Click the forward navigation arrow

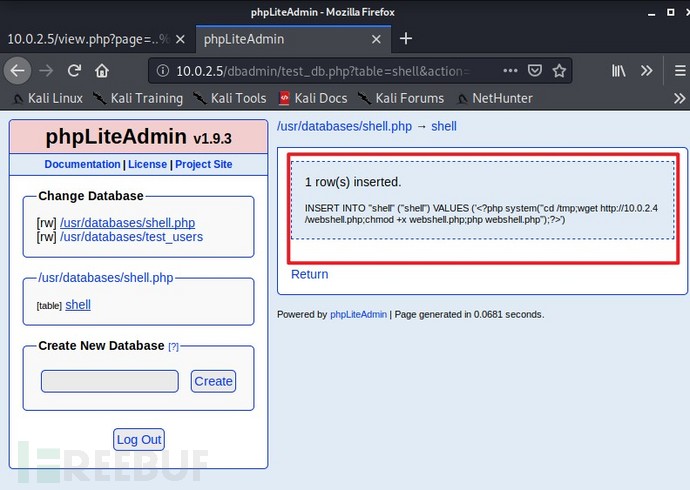(46, 70)
